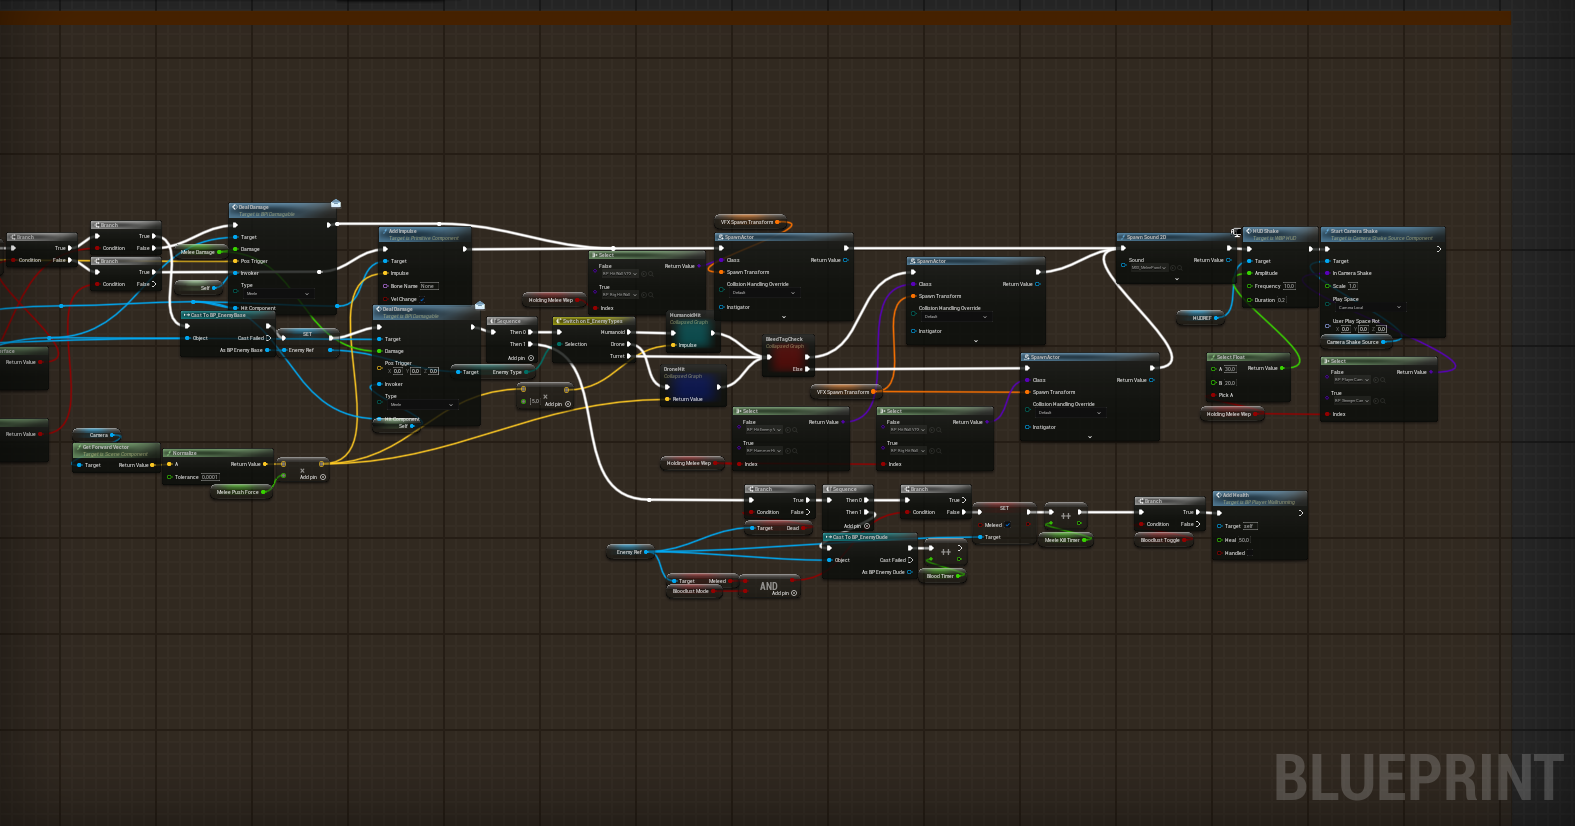Toggle the Meleed checkbox on the SET node
The width and height of the screenshot is (1575, 826).
coord(1008,525)
